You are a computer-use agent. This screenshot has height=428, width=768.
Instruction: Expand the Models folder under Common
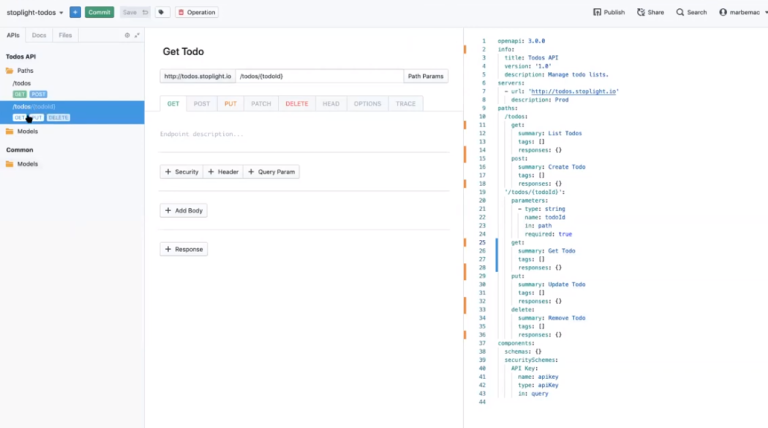point(22,164)
